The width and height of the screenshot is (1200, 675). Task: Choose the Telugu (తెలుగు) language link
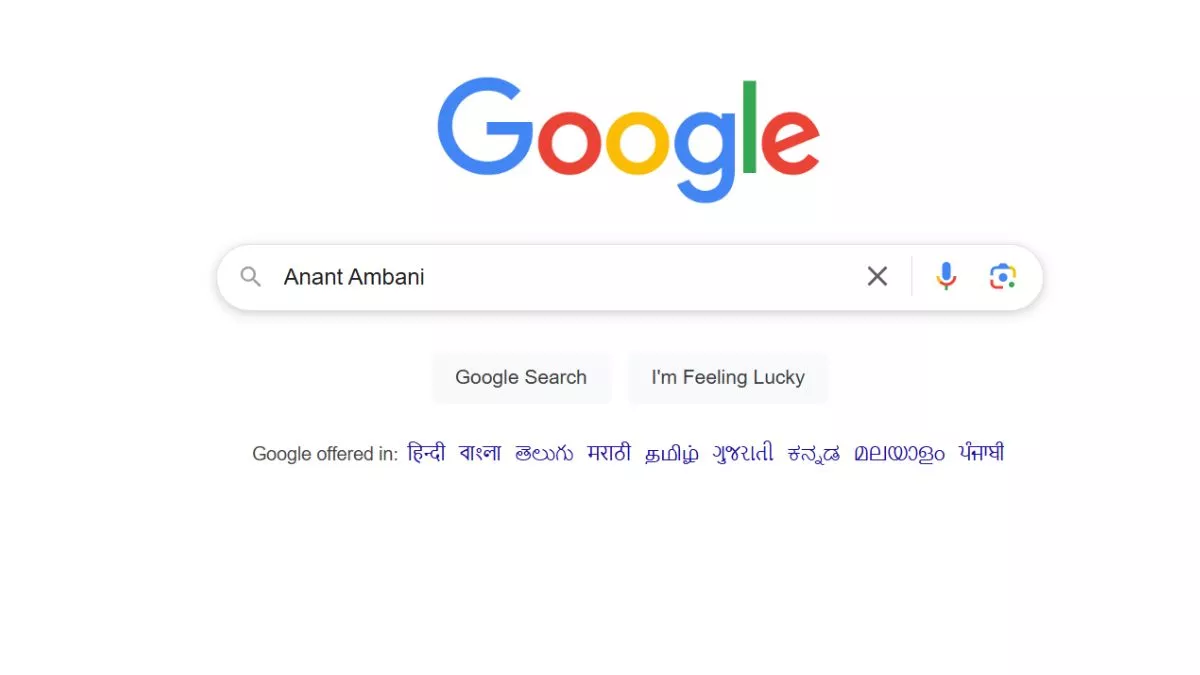(544, 453)
